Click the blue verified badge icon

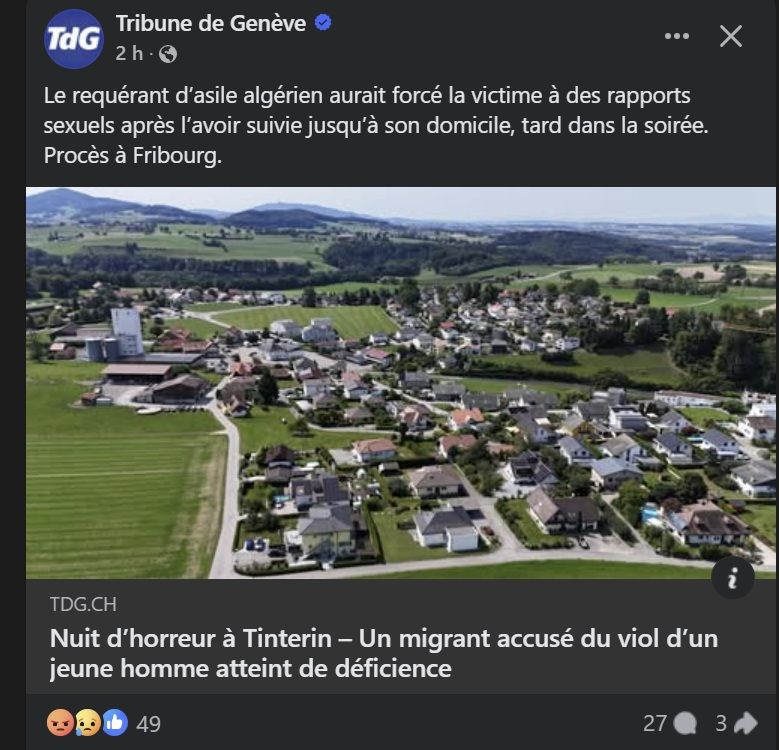tap(324, 23)
